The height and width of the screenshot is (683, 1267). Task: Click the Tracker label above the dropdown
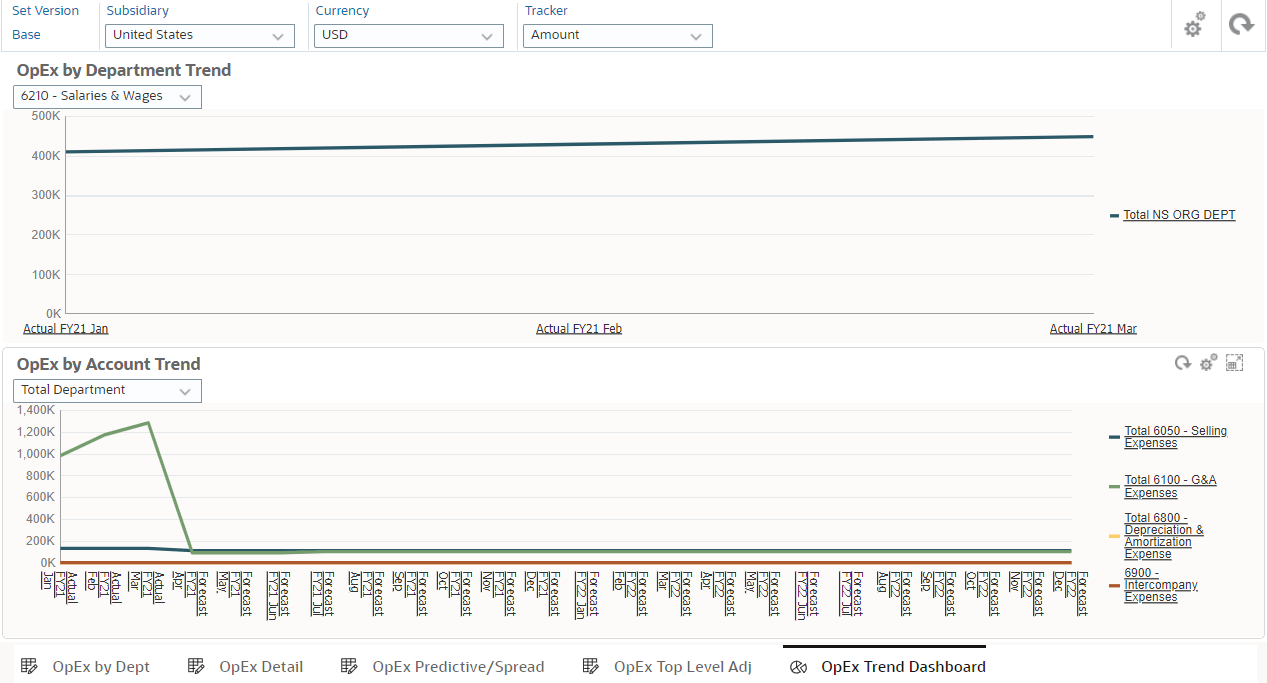click(546, 11)
